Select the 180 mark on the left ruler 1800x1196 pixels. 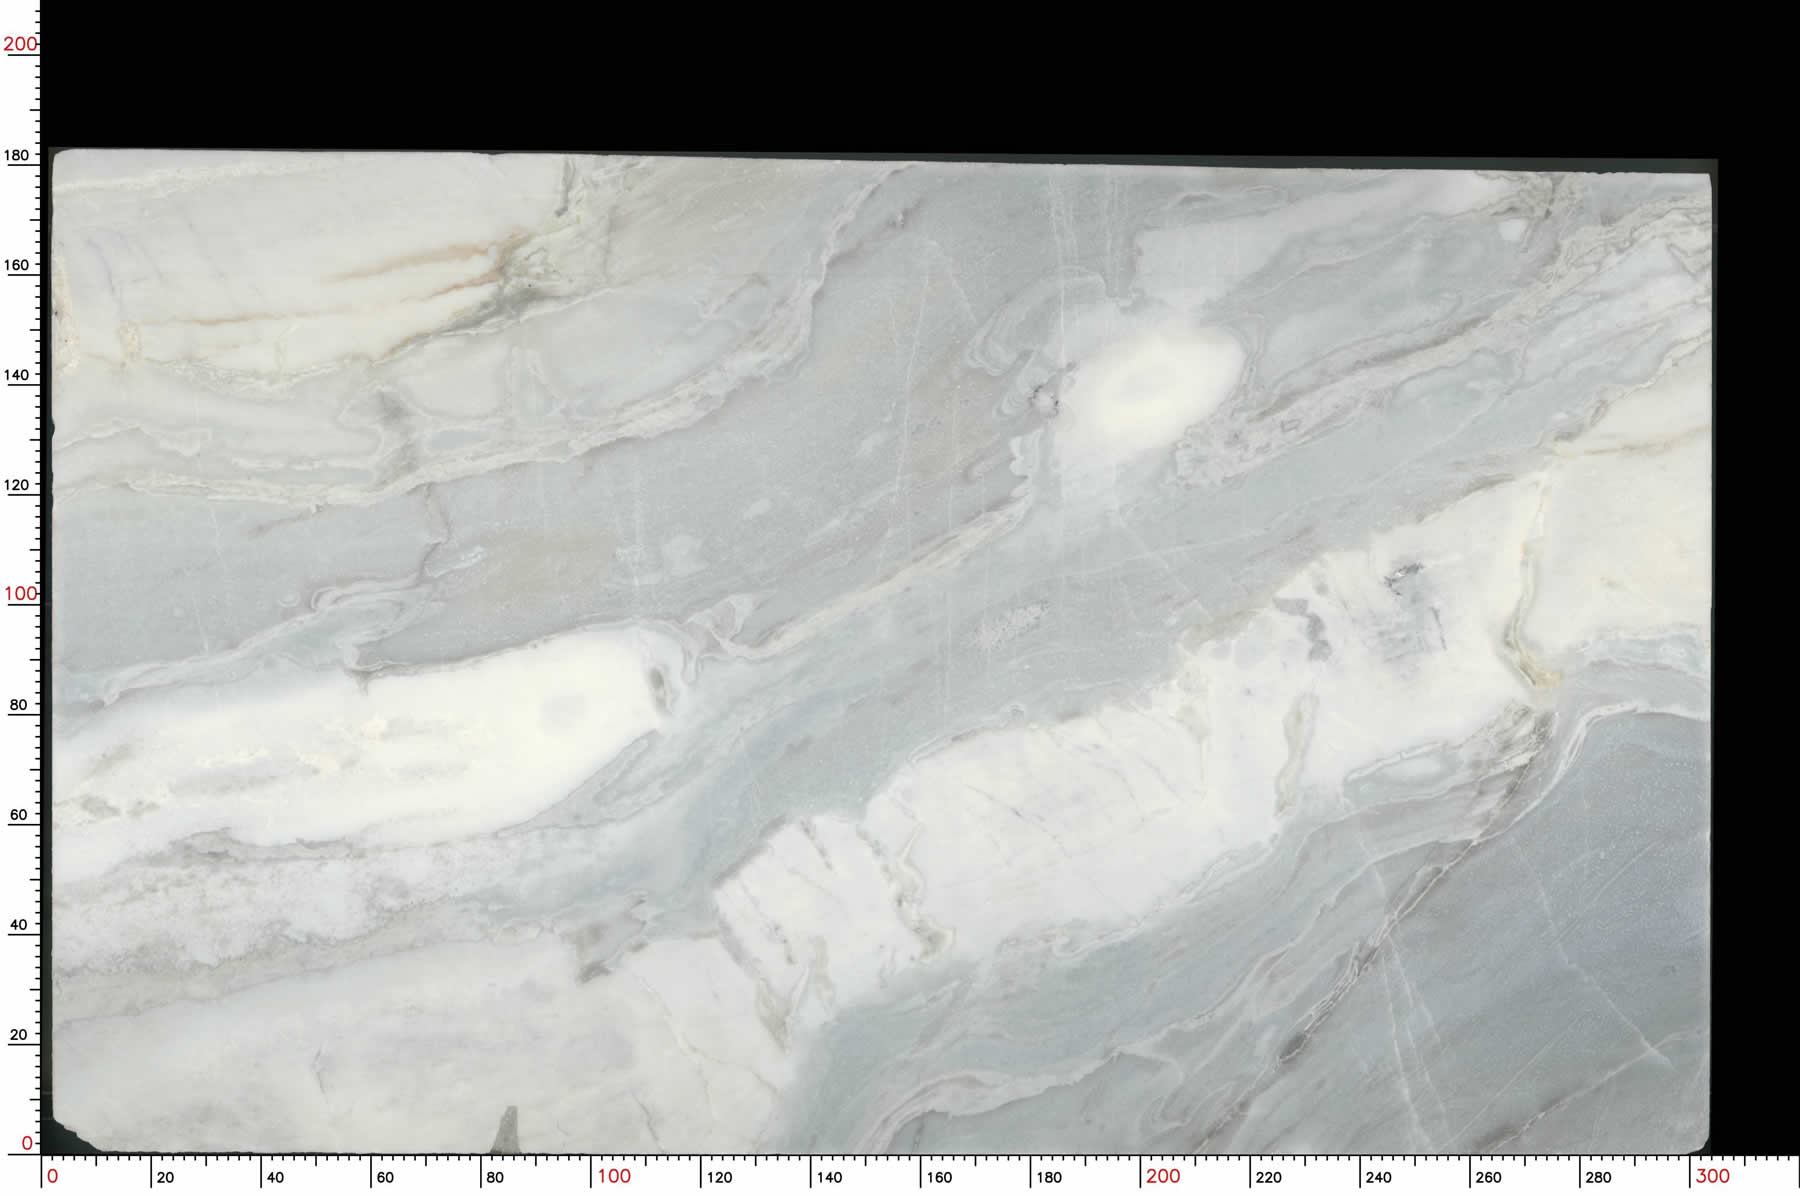click(x=18, y=155)
